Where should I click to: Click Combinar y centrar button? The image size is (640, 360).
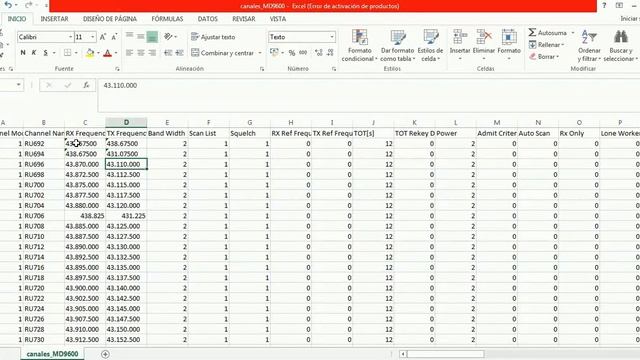tap(222, 53)
